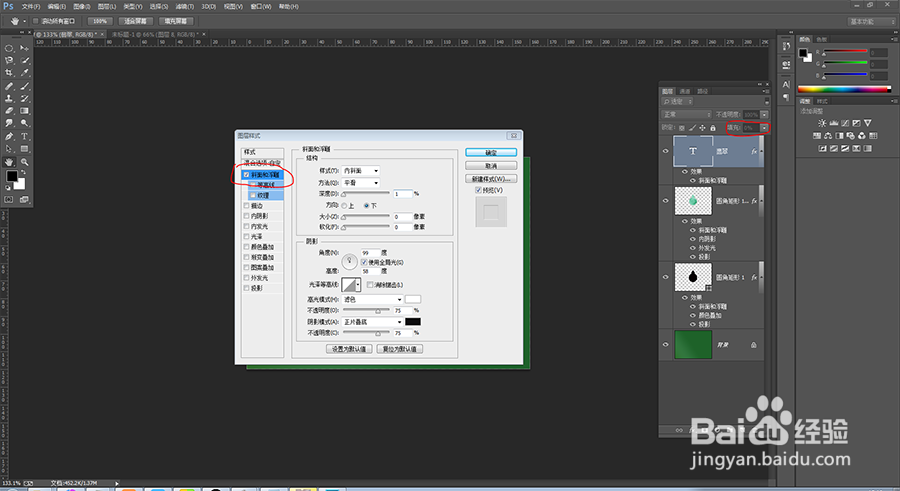Screen dimensions: 900x491
Task: Click the lock all layers padlock
Action: tap(713, 128)
